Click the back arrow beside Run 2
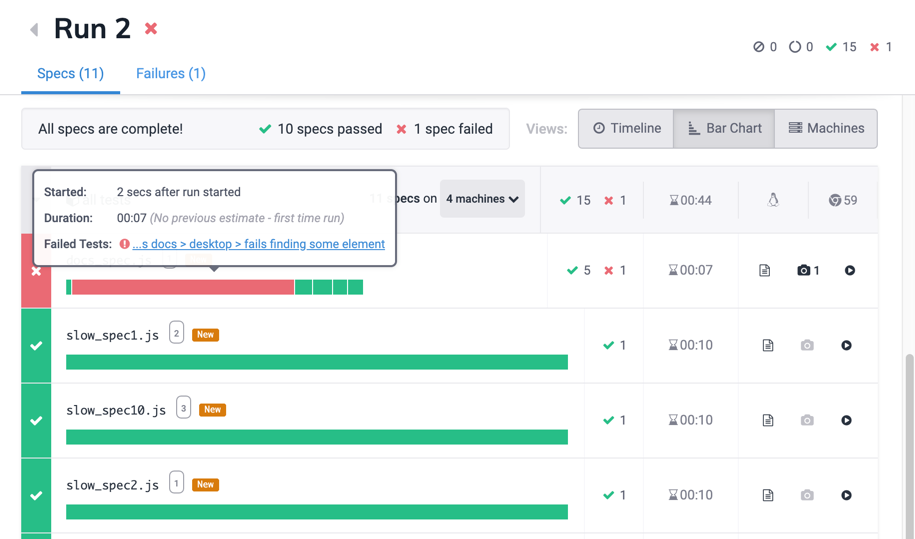 [x=34, y=30]
